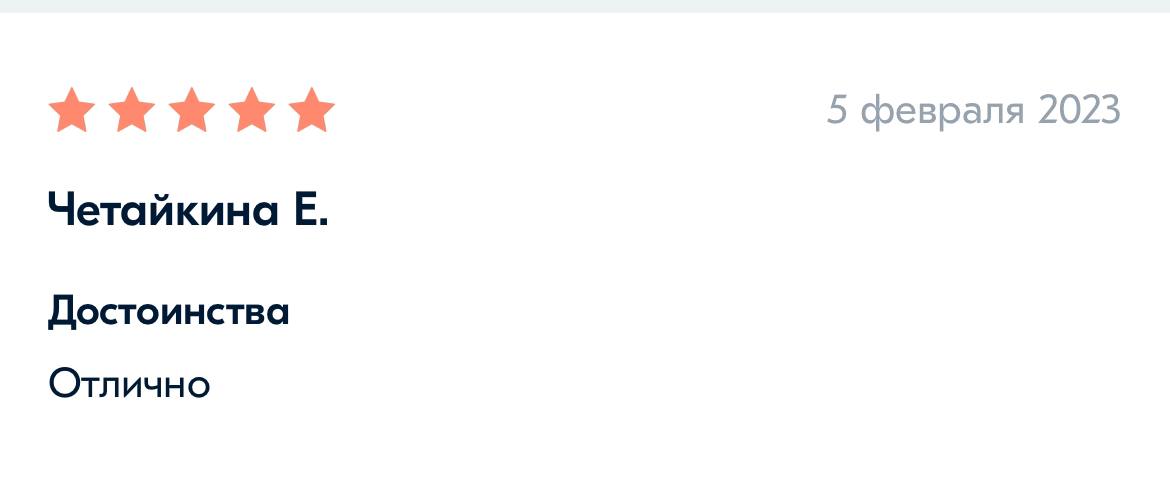The width and height of the screenshot is (1170, 477).
Task: Click the day number 5 in the date
Action: [838, 110]
